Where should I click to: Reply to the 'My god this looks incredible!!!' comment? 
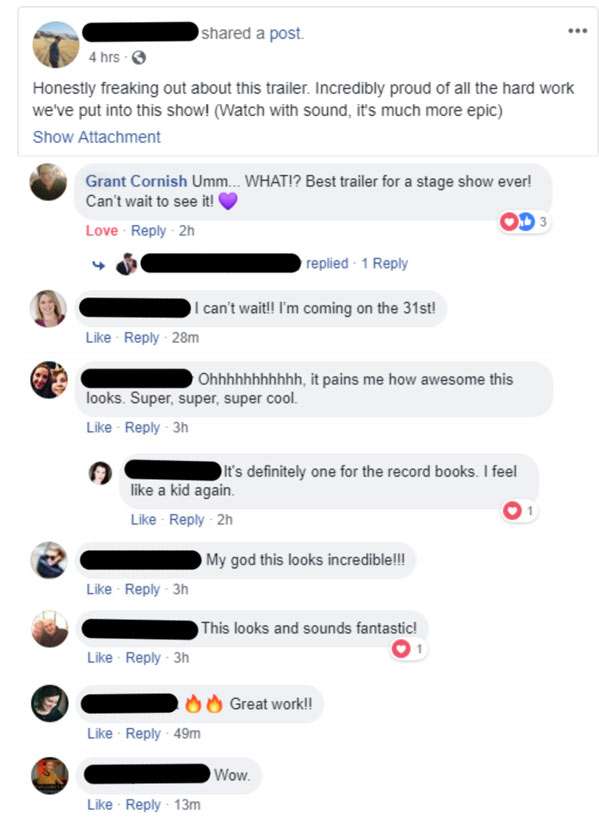click(x=142, y=590)
